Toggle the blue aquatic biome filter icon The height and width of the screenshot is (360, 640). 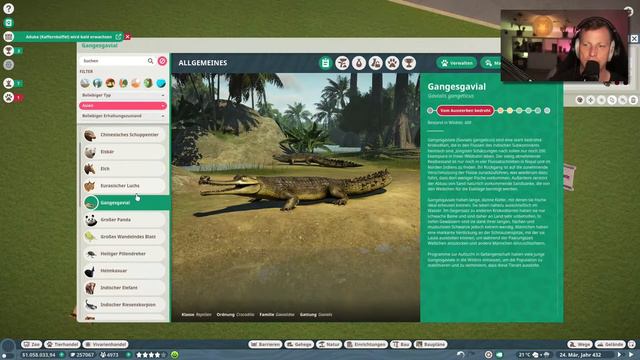pos(161,83)
